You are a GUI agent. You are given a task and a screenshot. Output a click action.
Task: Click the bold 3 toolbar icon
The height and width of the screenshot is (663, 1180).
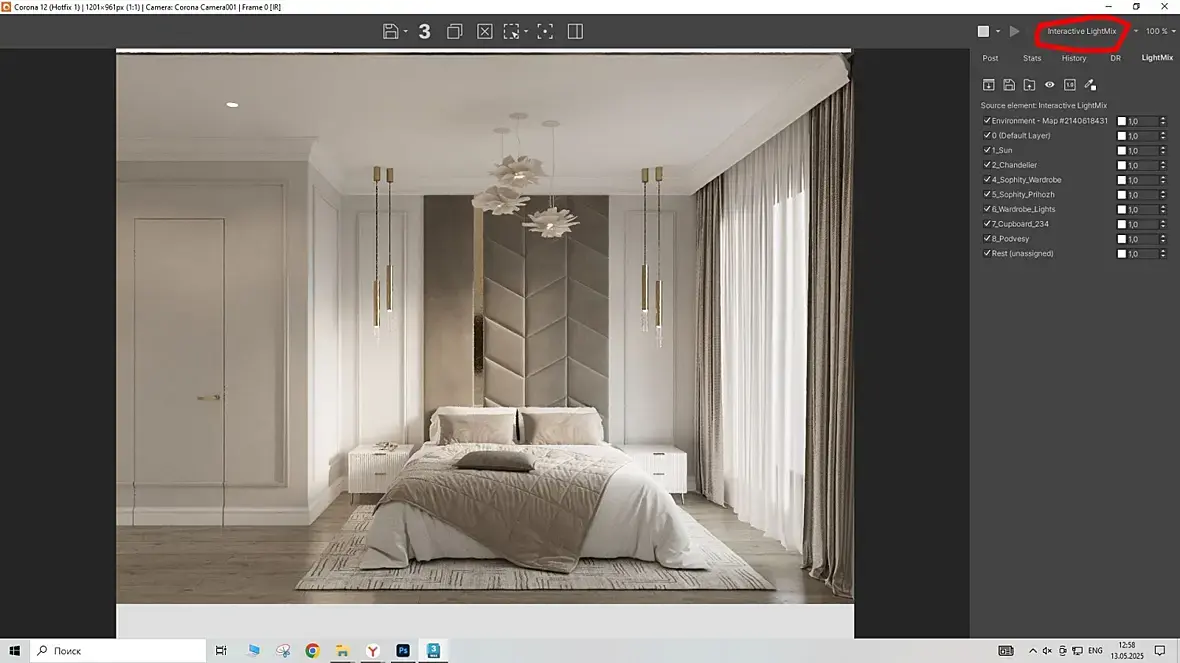[x=424, y=32]
